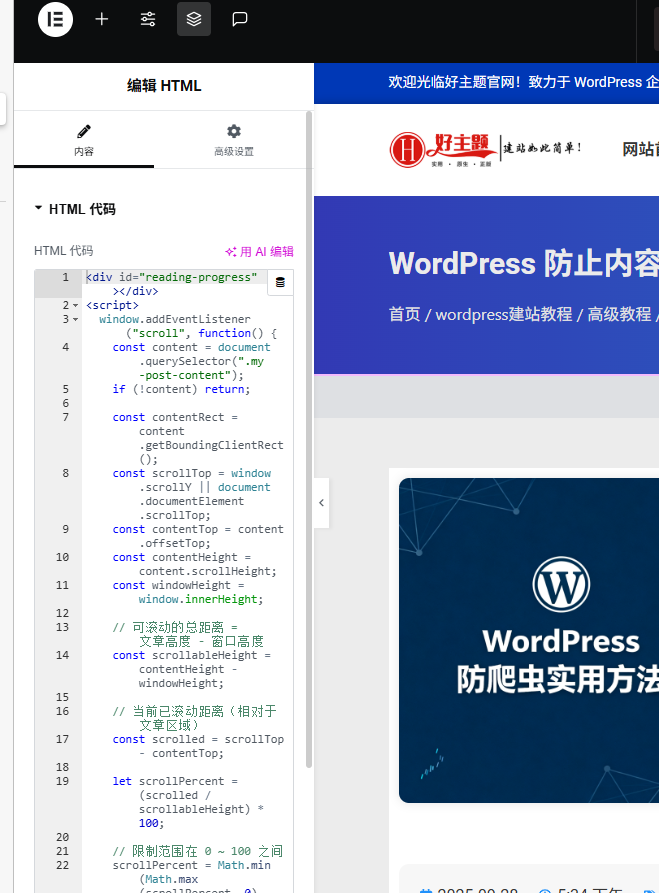659x893 pixels.
Task: Collapse the editor panel with arrow handle
Action: click(x=321, y=503)
